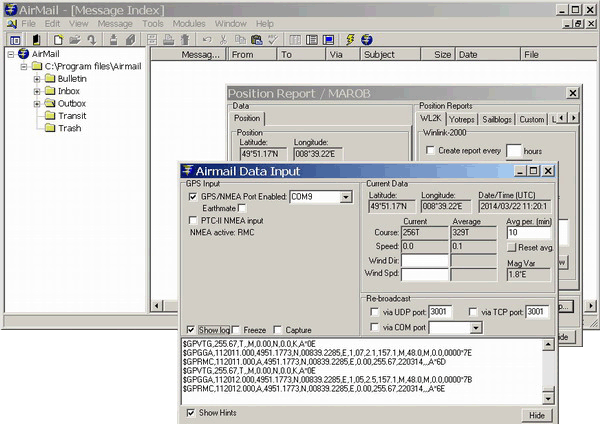Check the via UDP port option

pyautogui.click(x=374, y=313)
